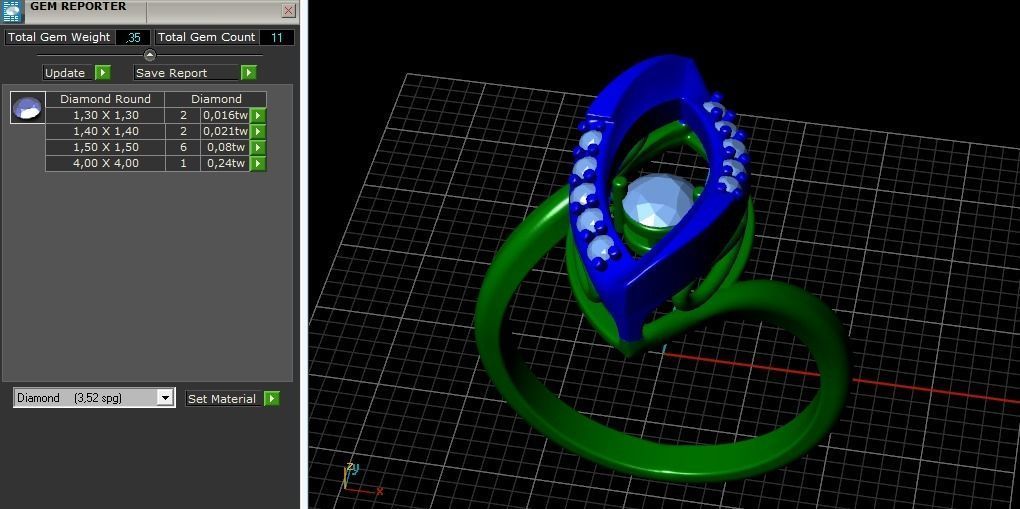
Task: Open the Diamond (3,52 spg) material dropdown
Action: (x=165, y=398)
